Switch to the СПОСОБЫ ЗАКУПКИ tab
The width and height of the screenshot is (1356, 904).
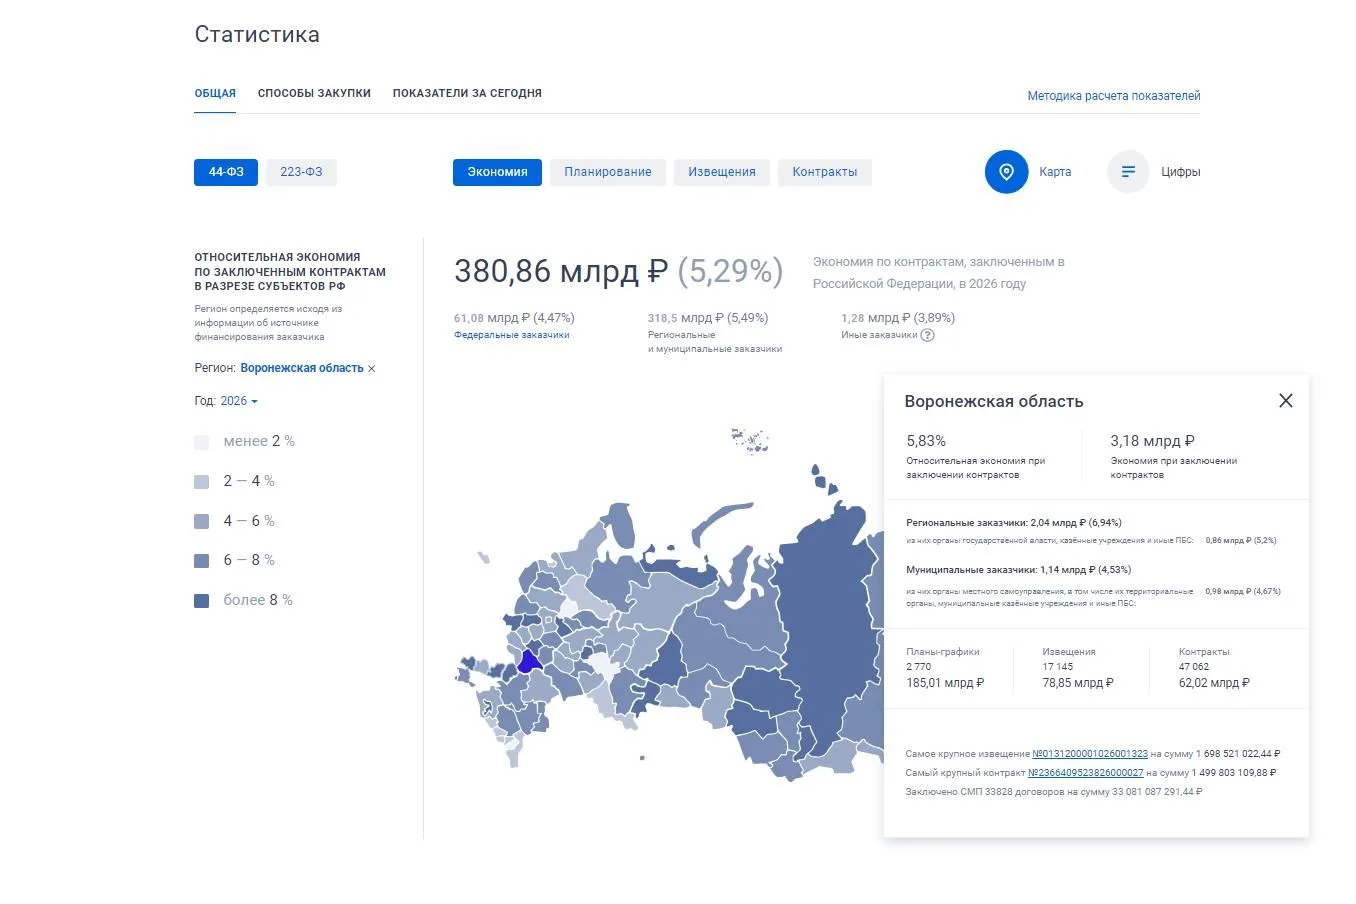pos(314,93)
